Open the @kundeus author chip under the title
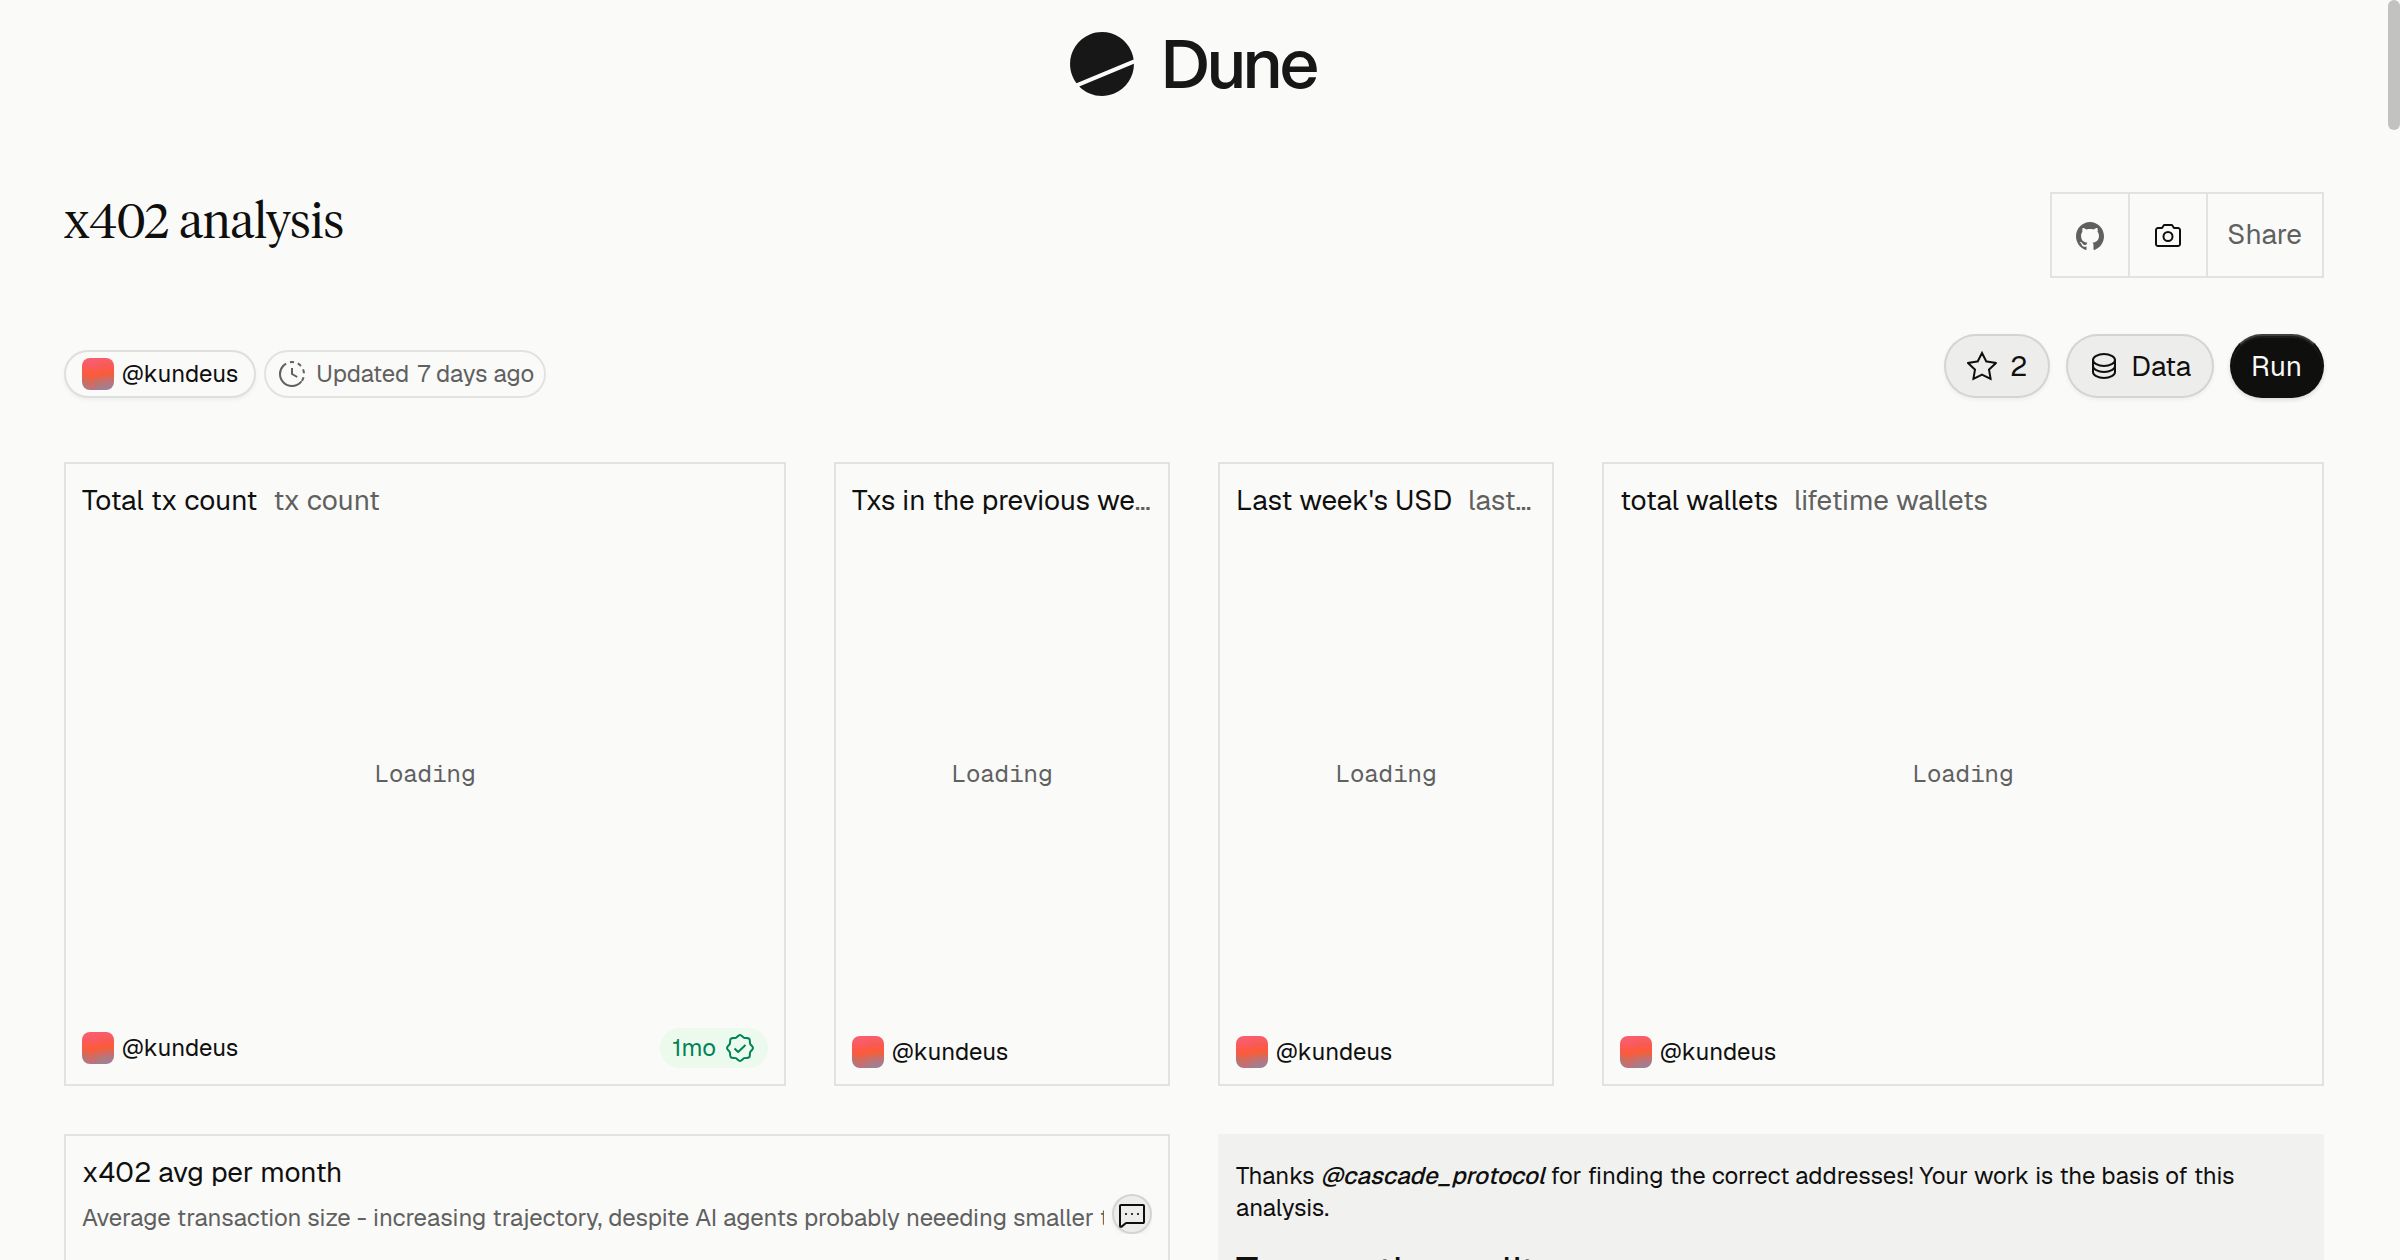The width and height of the screenshot is (2400, 1260). [x=160, y=374]
